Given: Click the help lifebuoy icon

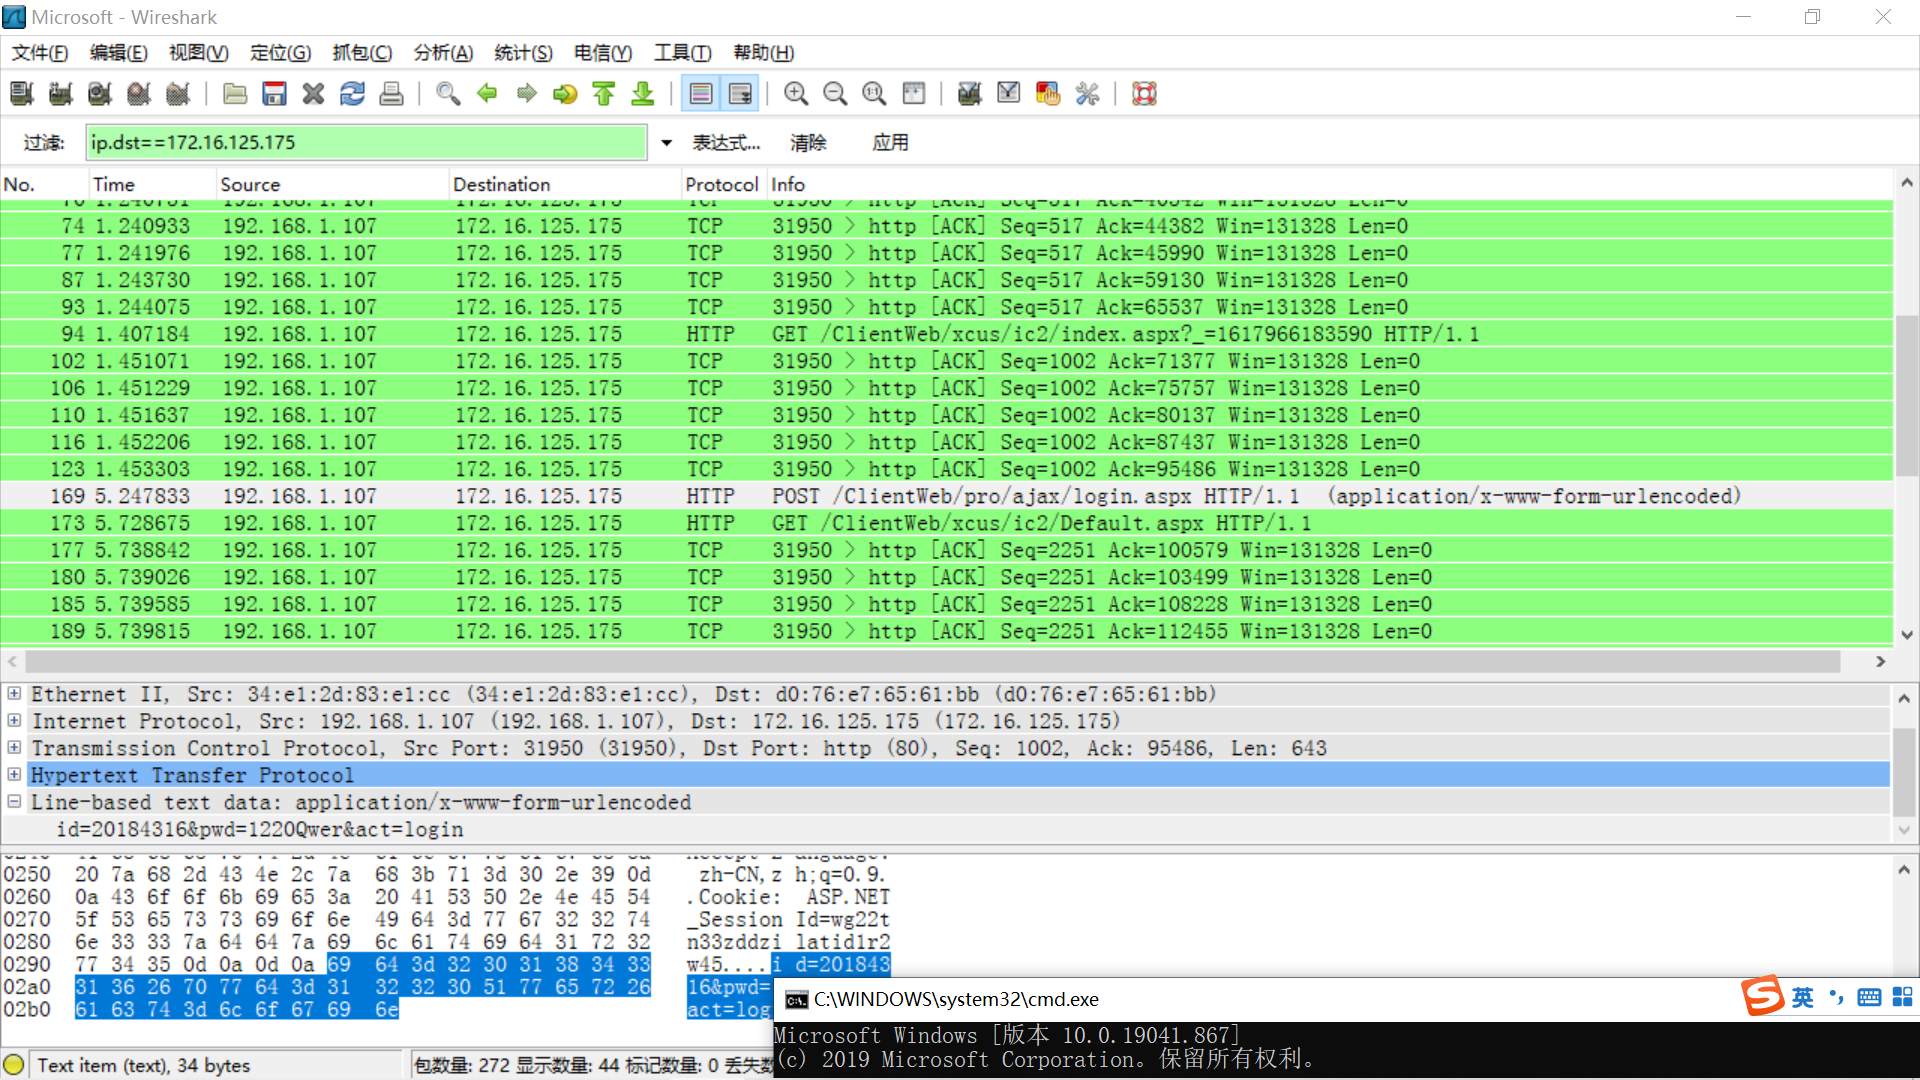Looking at the screenshot, I should pyautogui.click(x=1144, y=94).
